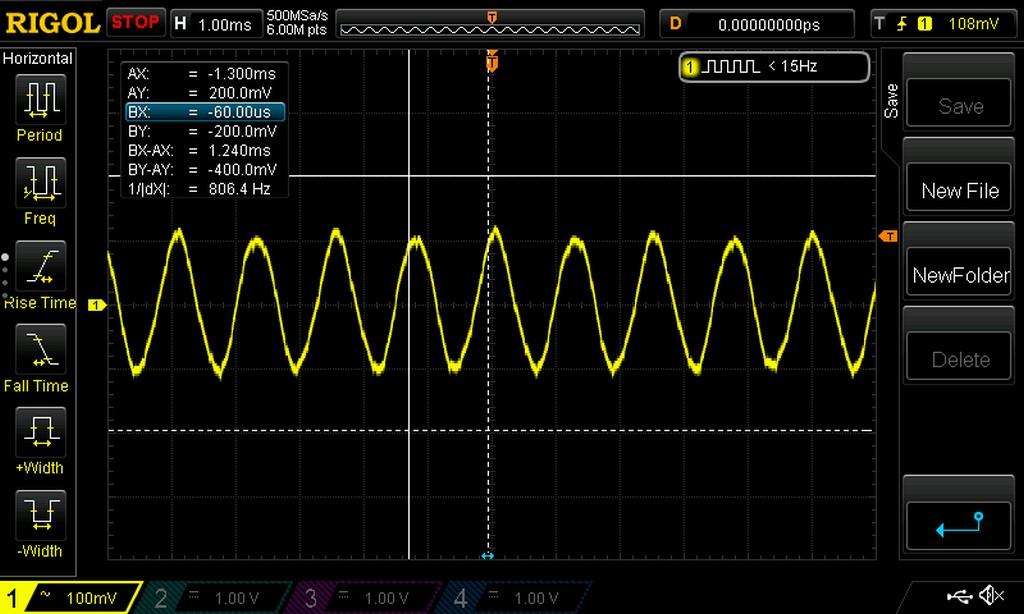Select the Period measurement icon
The image size is (1024, 614).
pos(40,99)
